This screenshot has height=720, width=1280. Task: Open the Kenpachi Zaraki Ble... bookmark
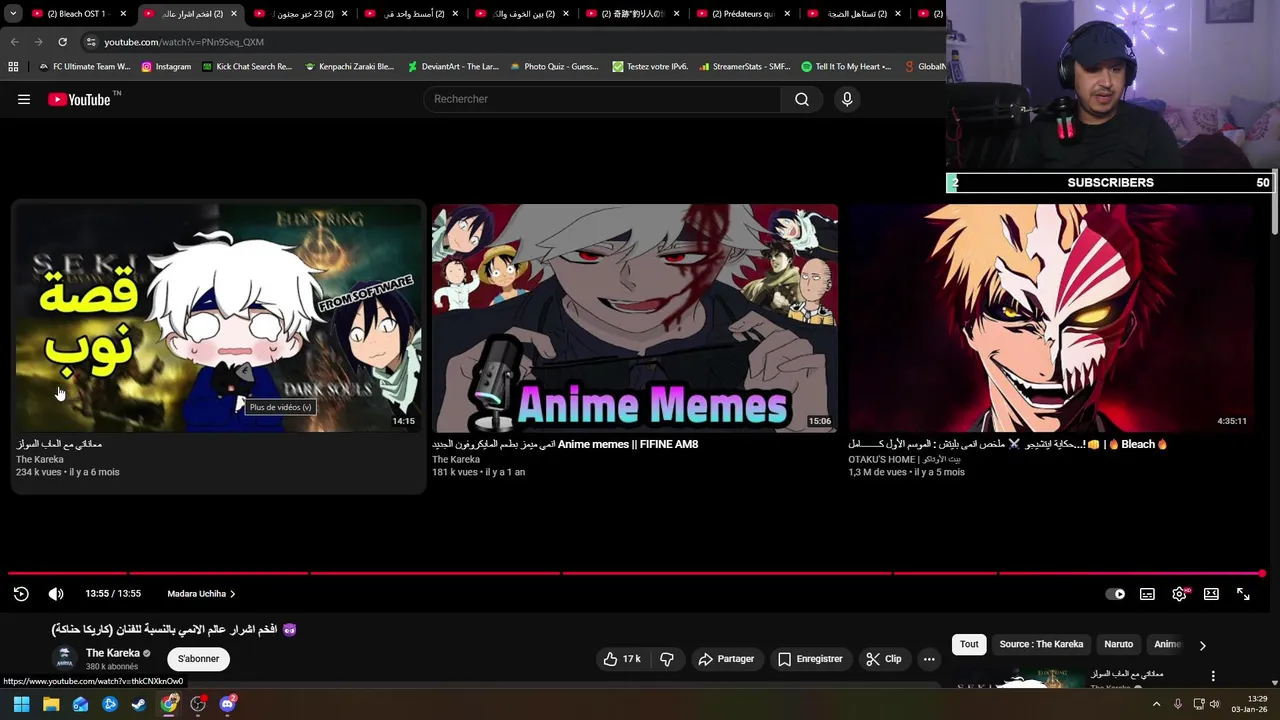click(349, 67)
